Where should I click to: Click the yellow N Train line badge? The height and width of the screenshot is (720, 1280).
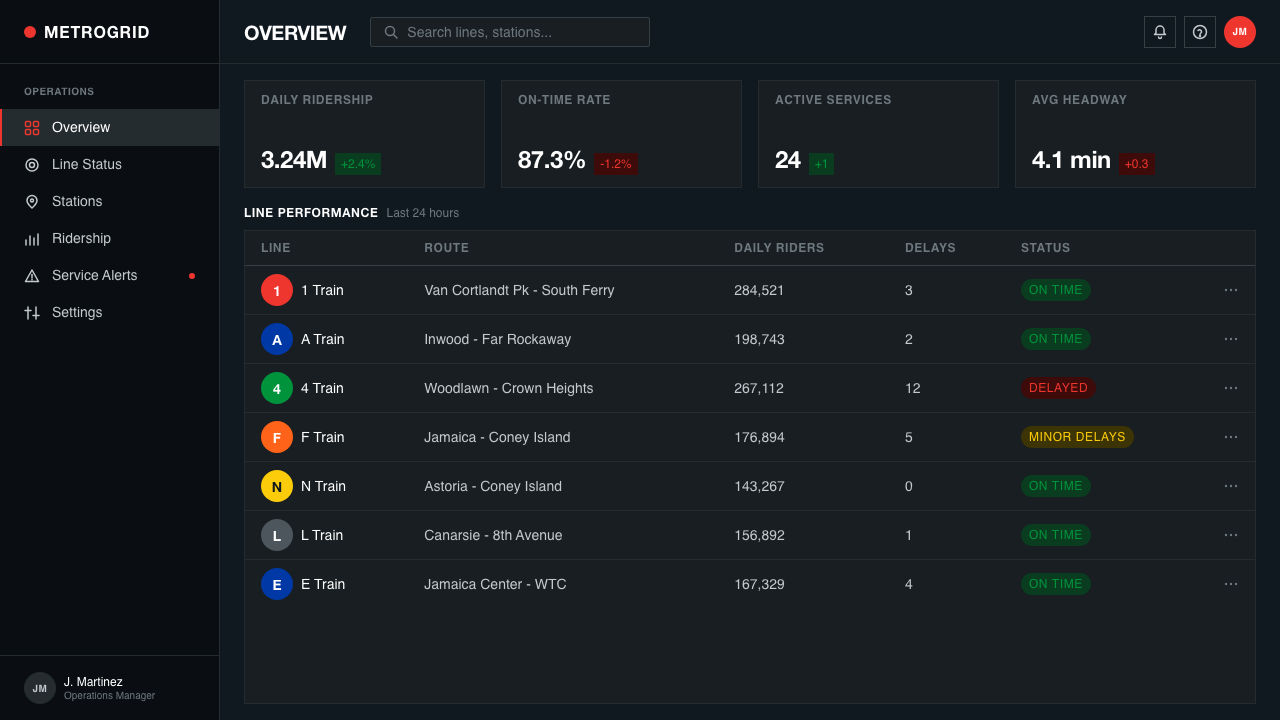click(277, 486)
